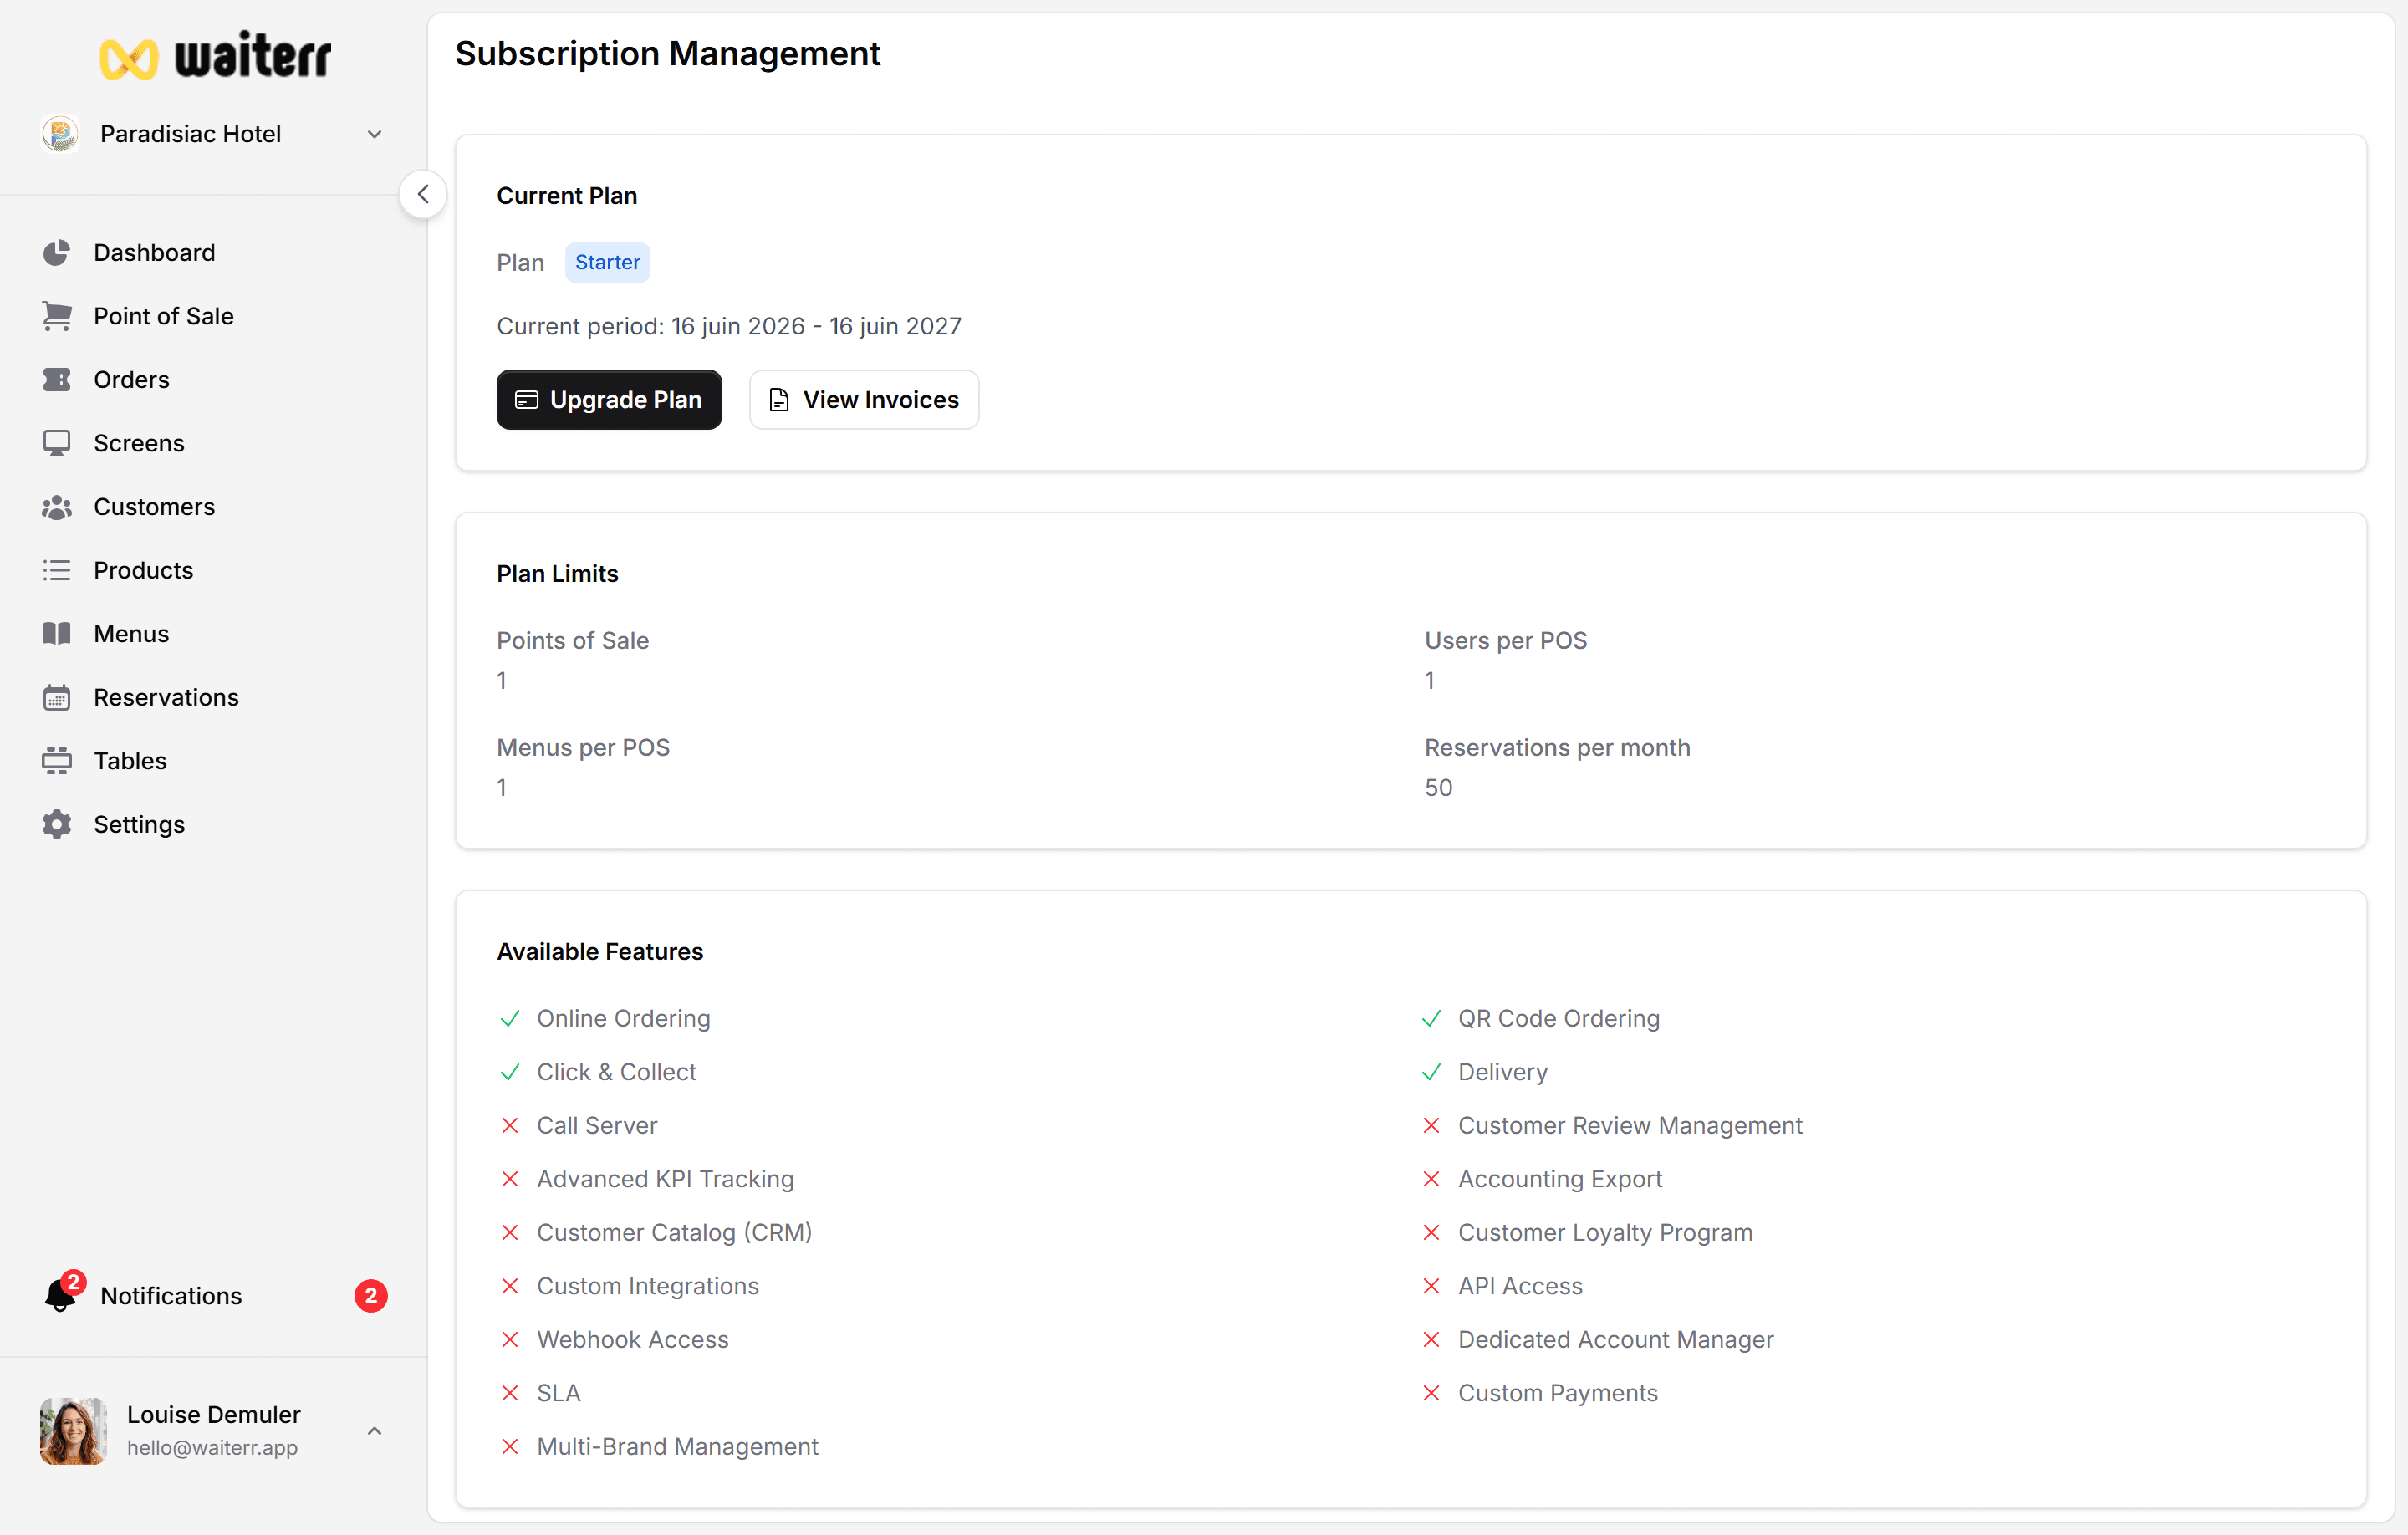The image size is (2408, 1535).
Task: Click the Delivery checkmark icon
Action: tap(1431, 1072)
